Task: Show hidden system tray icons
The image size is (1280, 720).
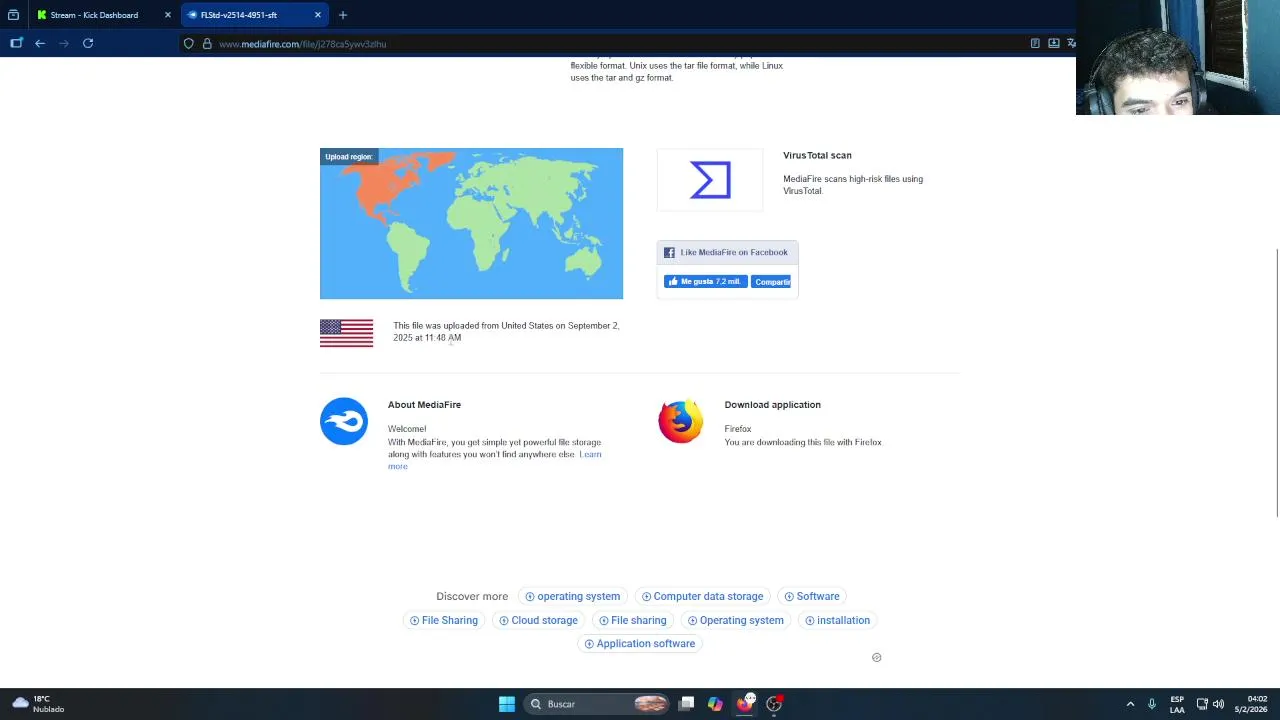Action: pyautogui.click(x=1130, y=704)
